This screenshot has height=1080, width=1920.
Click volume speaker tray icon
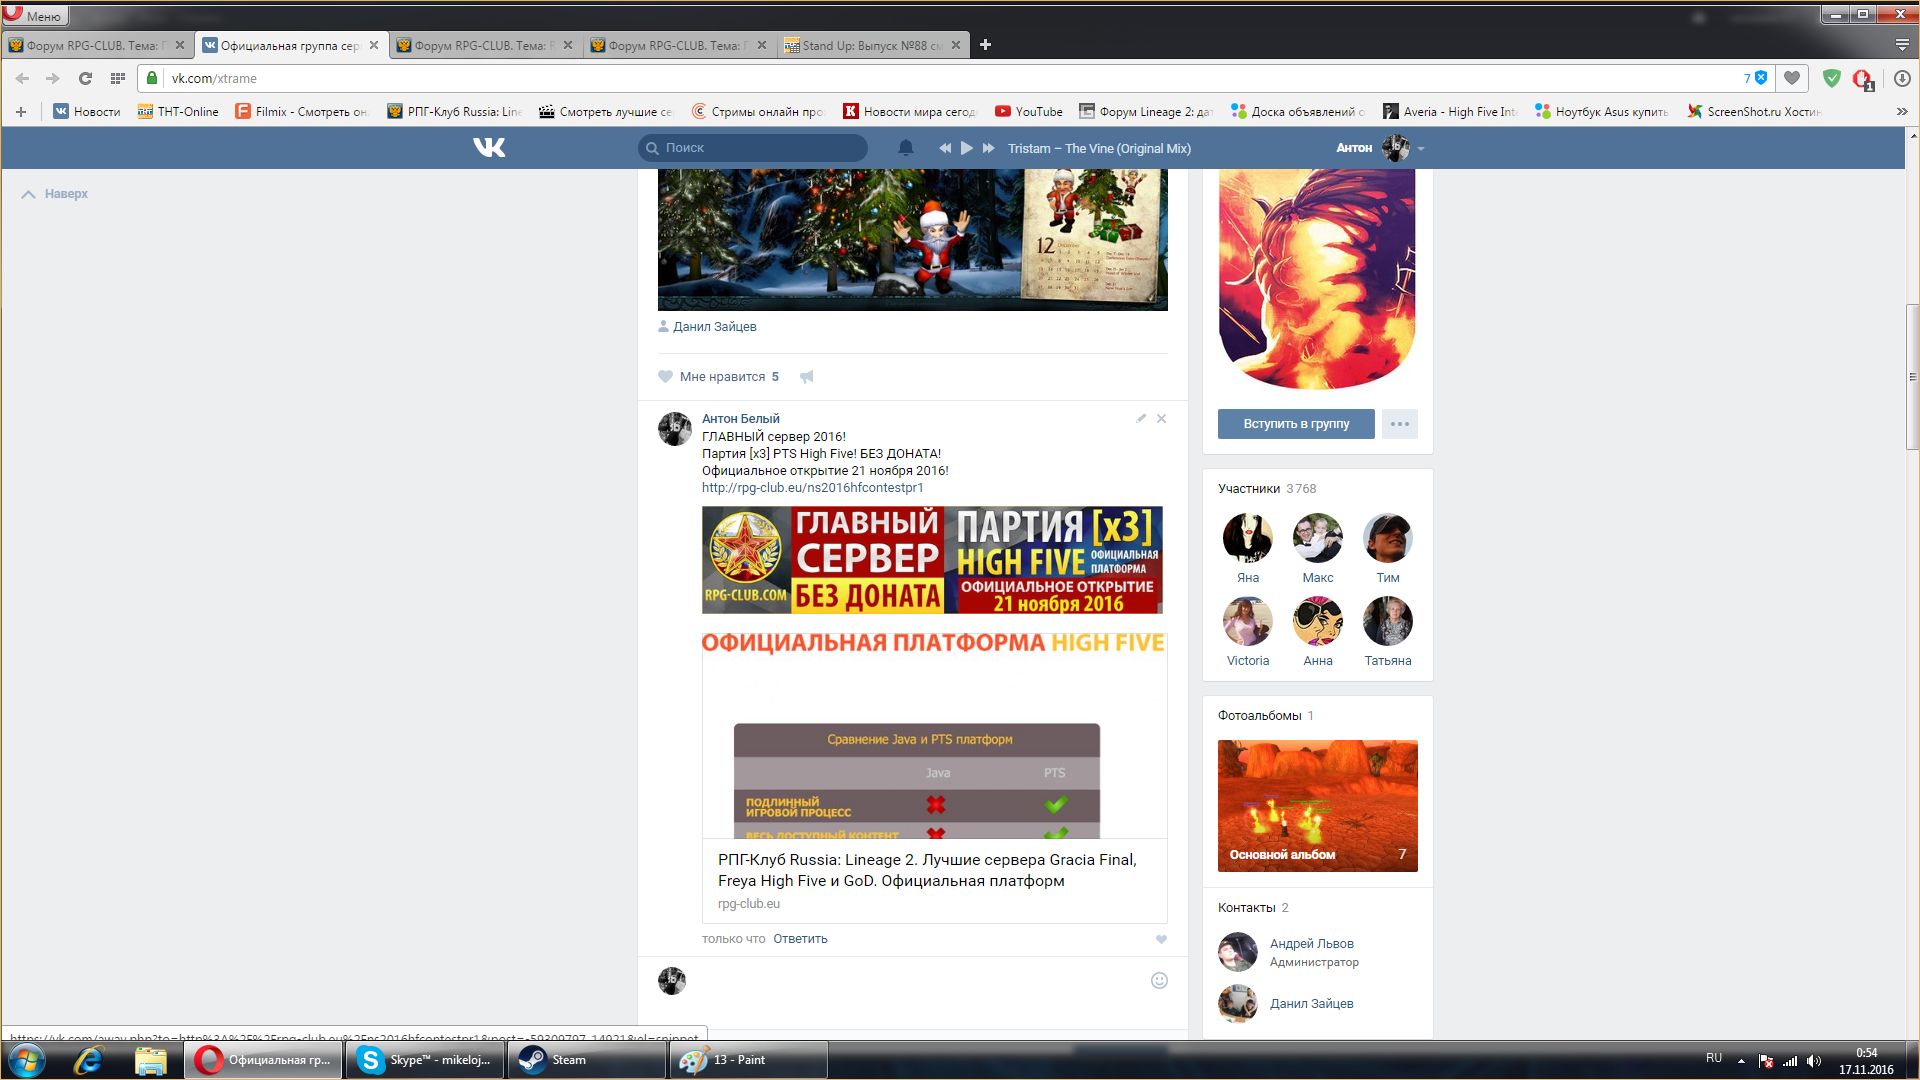(1814, 1061)
